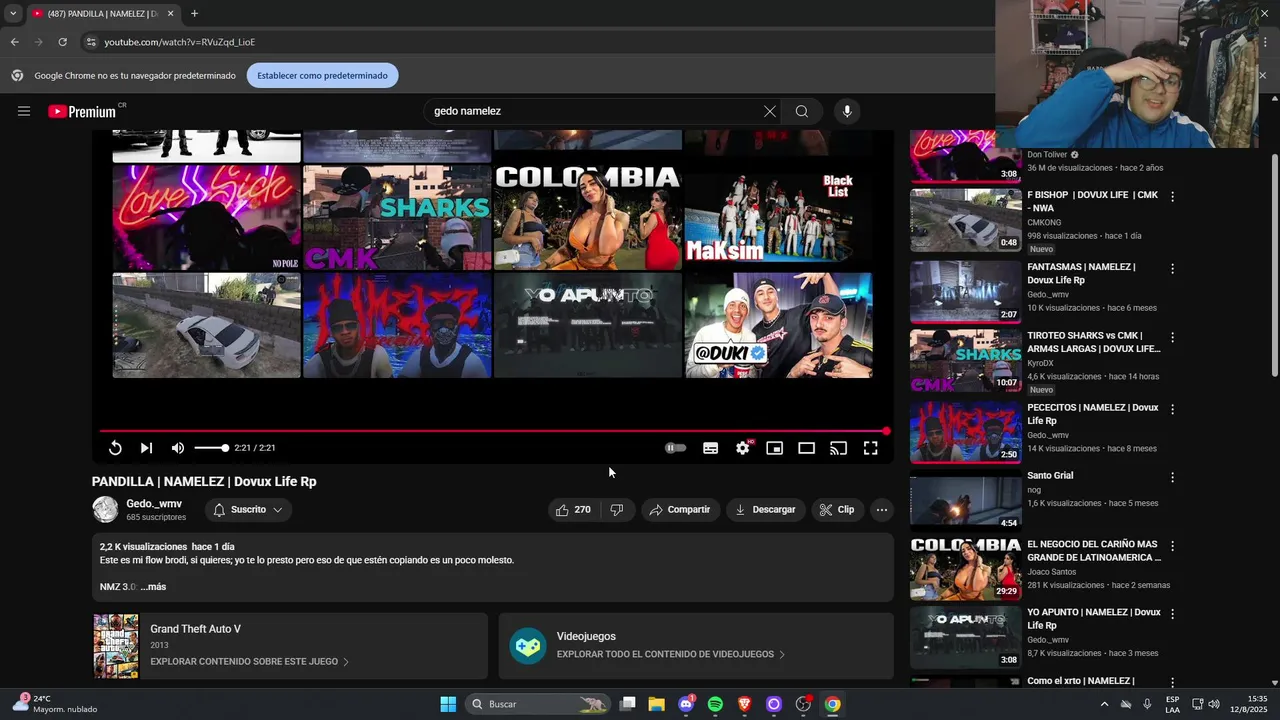This screenshot has width=1280, height=720.
Task: Click the Descargar button
Action: click(765, 509)
